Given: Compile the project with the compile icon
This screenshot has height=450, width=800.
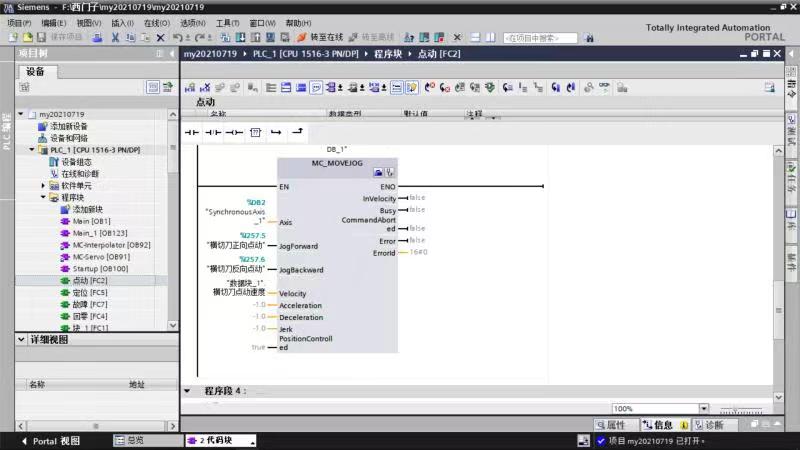Looking at the screenshot, I should [225, 37].
